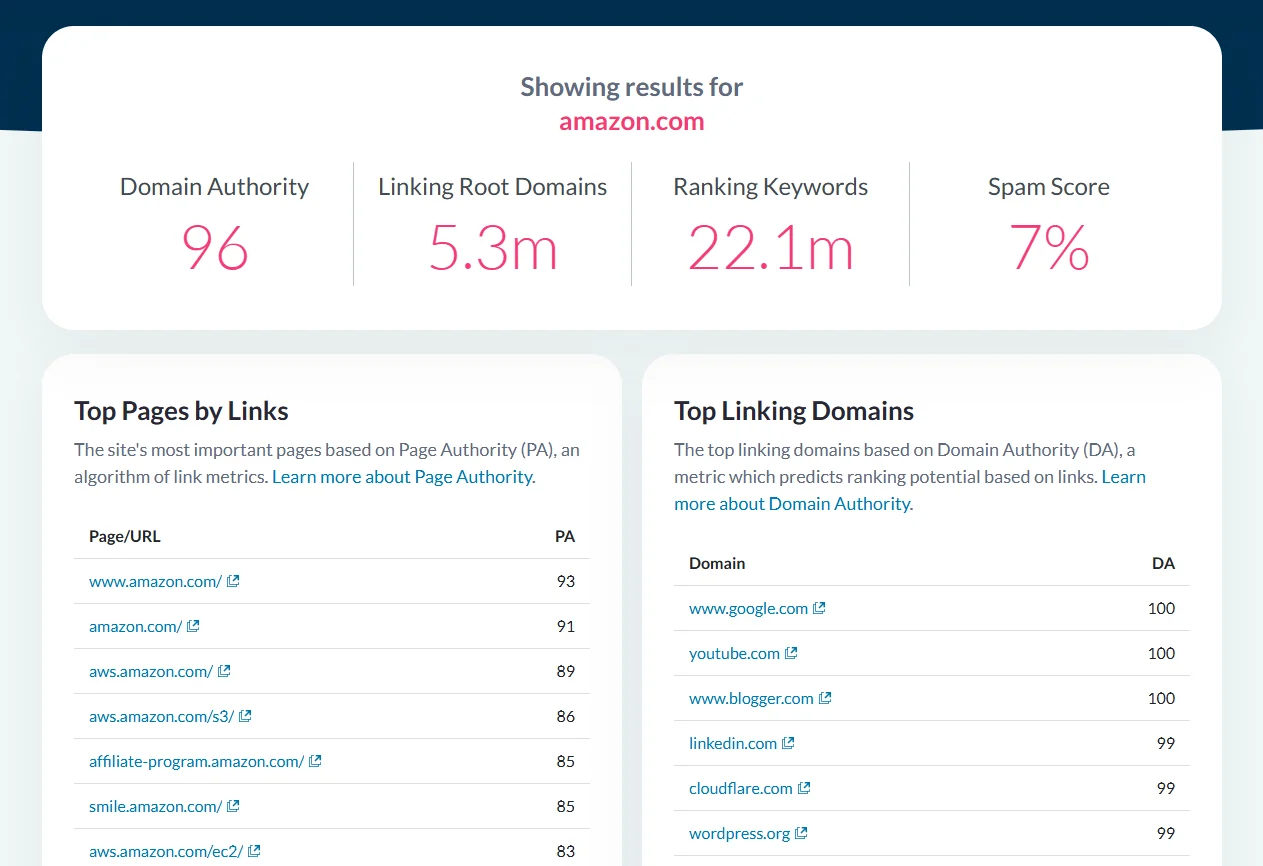Image resolution: width=1263 pixels, height=866 pixels.
Task: Open the aws.amazon.com/ec2/ link
Action: point(166,851)
